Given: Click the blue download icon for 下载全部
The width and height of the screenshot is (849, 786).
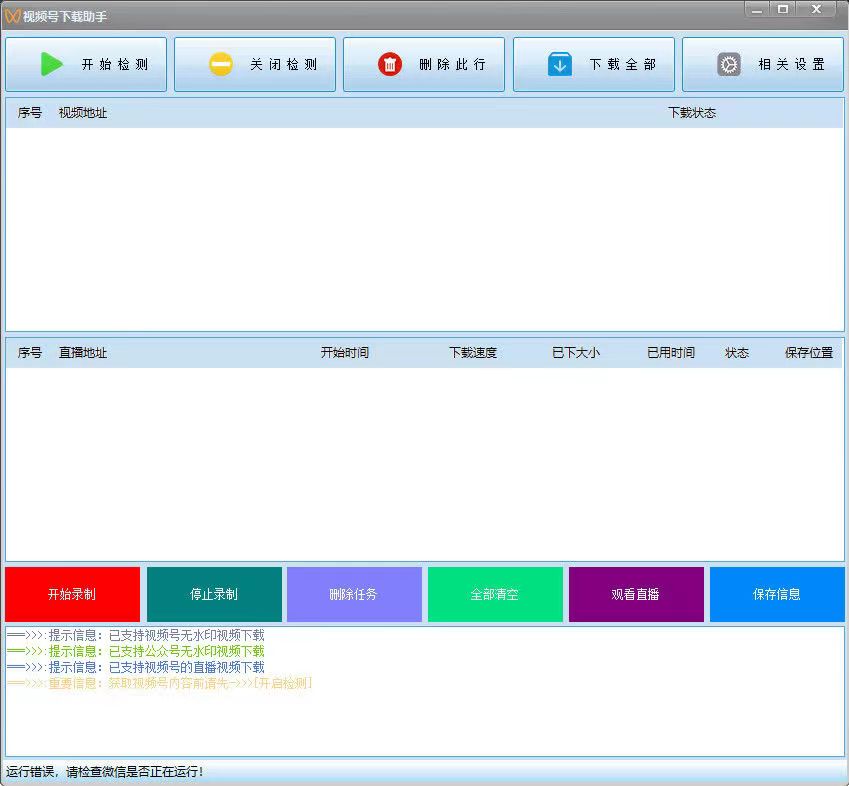Looking at the screenshot, I should click(x=560, y=64).
